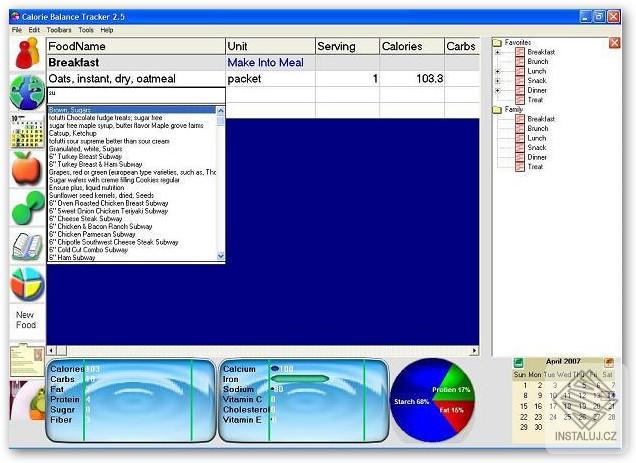The height and width of the screenshot is (463, 636).
Task: Open the calendar icon in sidebar
Action: tap(27, 131)
